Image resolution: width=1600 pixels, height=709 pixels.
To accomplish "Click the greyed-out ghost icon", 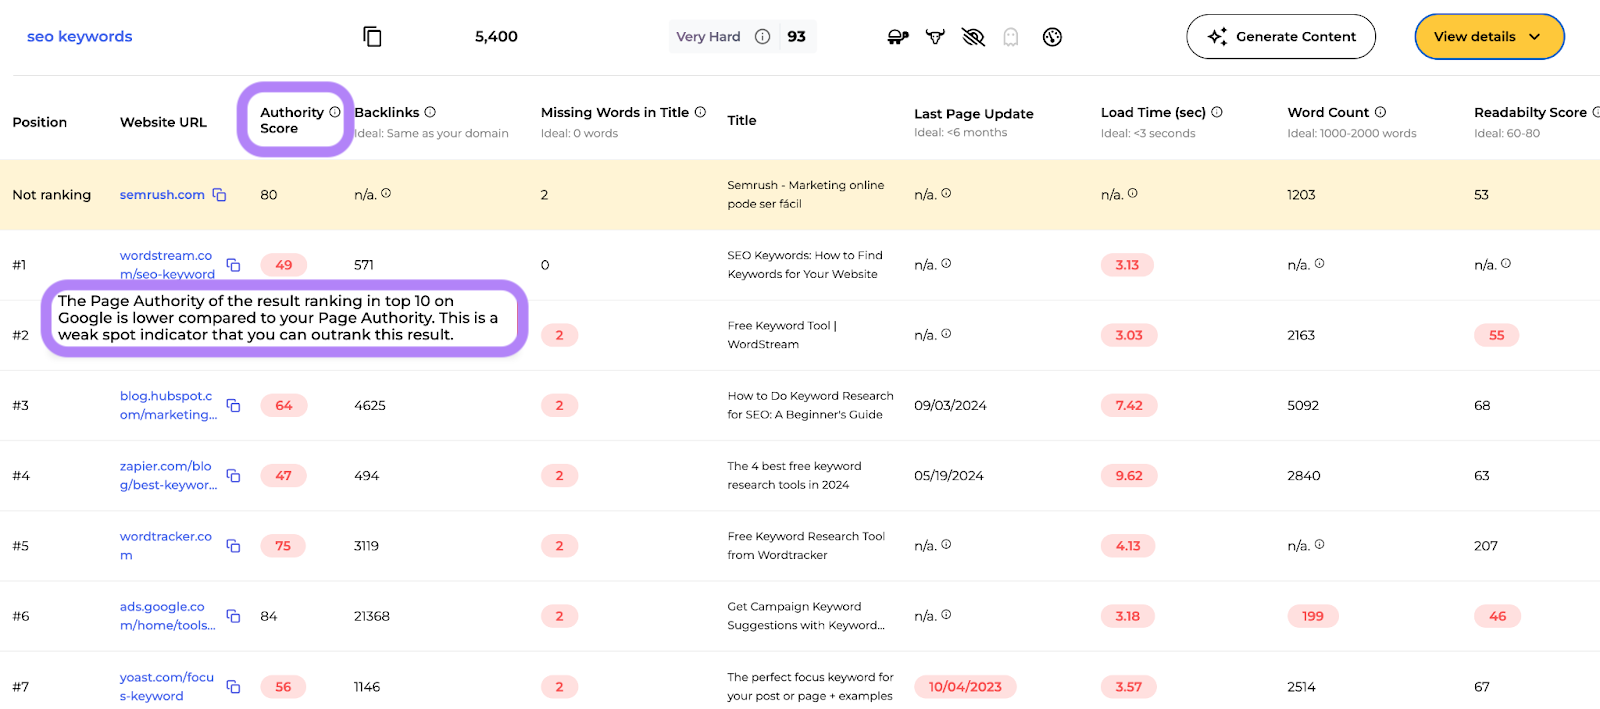I will pos(1011,37).
